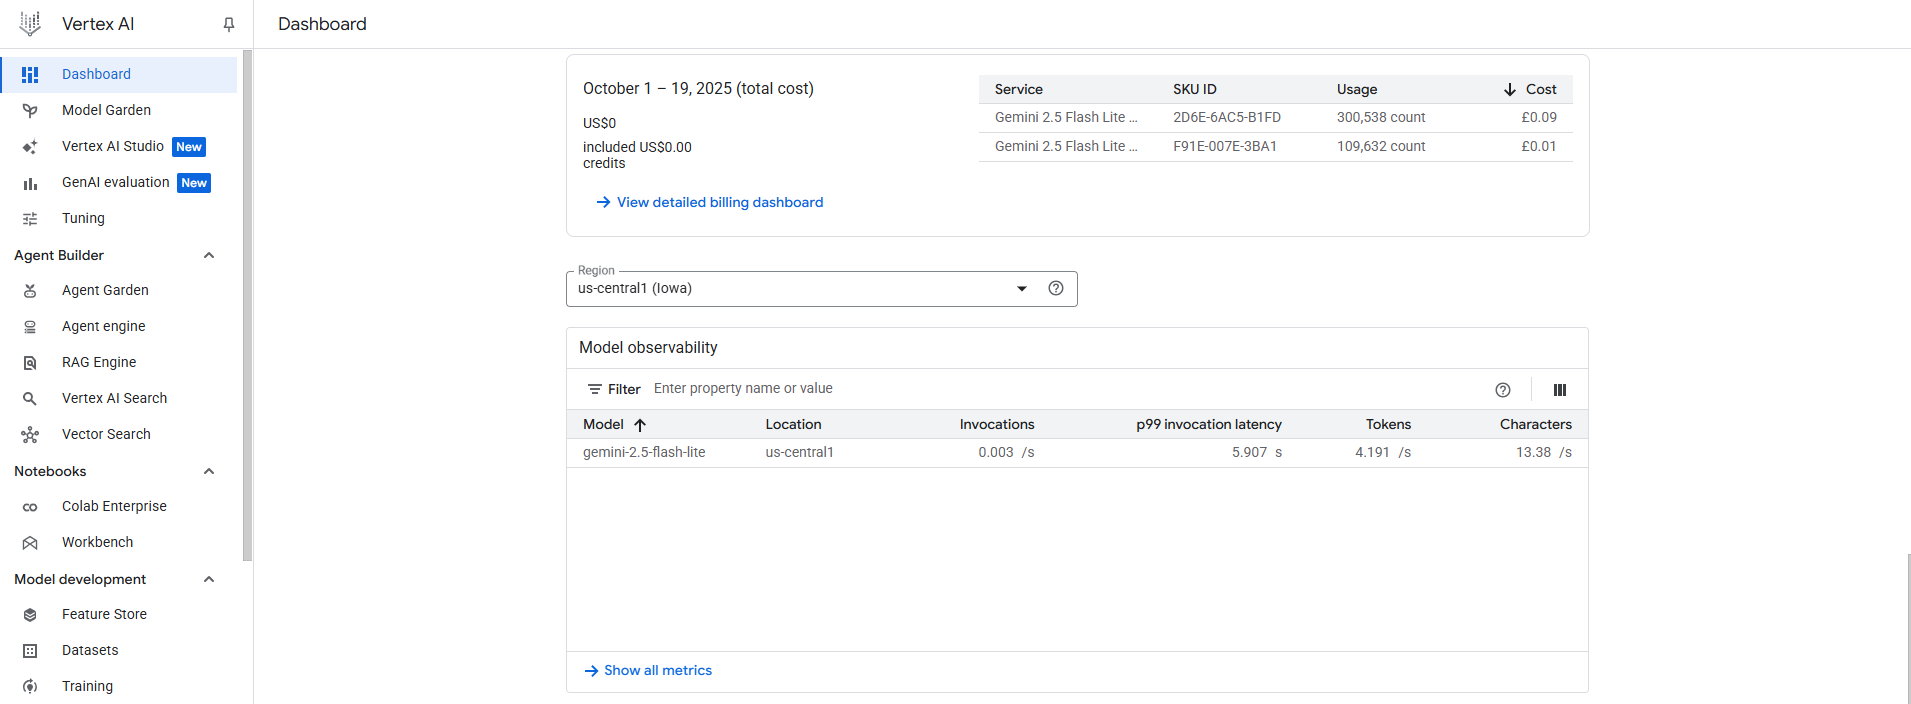
Task: Click the Dashboard grid icon
Action: (x=30, y=74)
